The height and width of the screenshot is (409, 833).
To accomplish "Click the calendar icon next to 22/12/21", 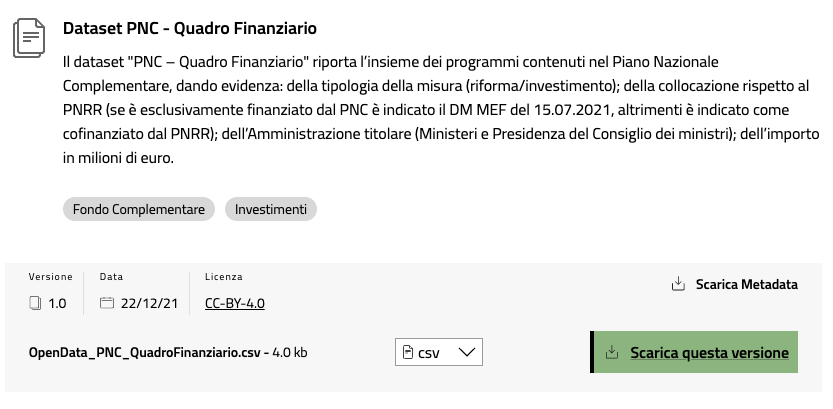I will coord(107,303).
